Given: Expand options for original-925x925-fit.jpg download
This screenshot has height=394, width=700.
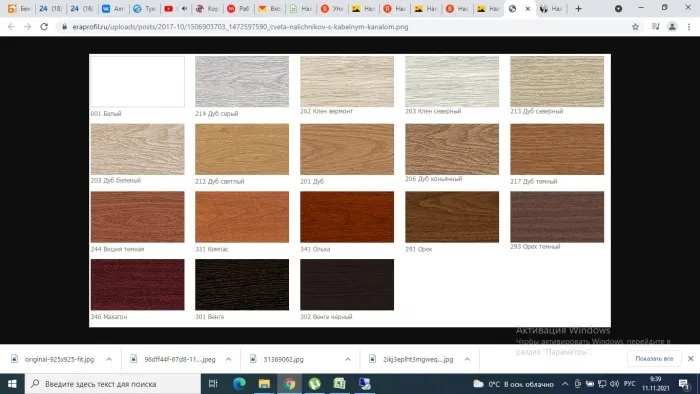Looking at the screenshot, I should point(109,359).
